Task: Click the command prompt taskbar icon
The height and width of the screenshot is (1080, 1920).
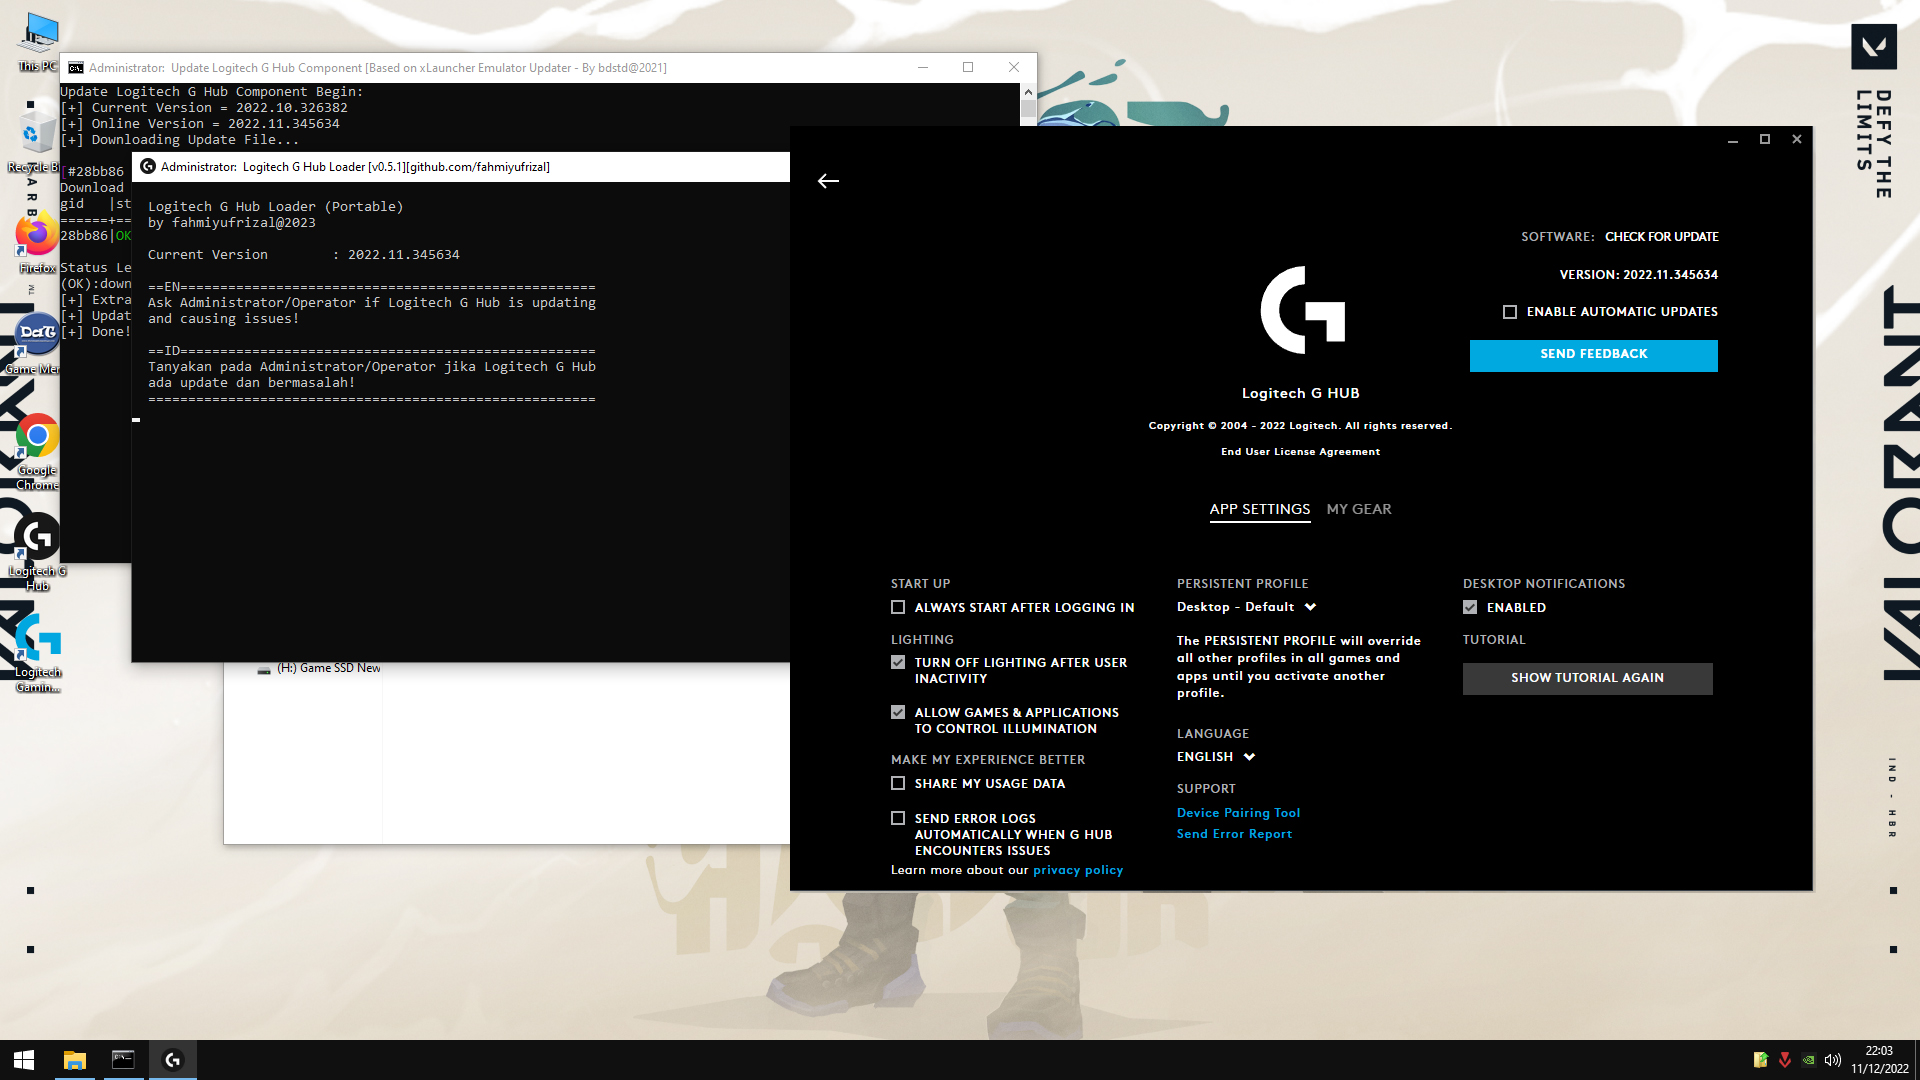Action: tap(123, 1060)
